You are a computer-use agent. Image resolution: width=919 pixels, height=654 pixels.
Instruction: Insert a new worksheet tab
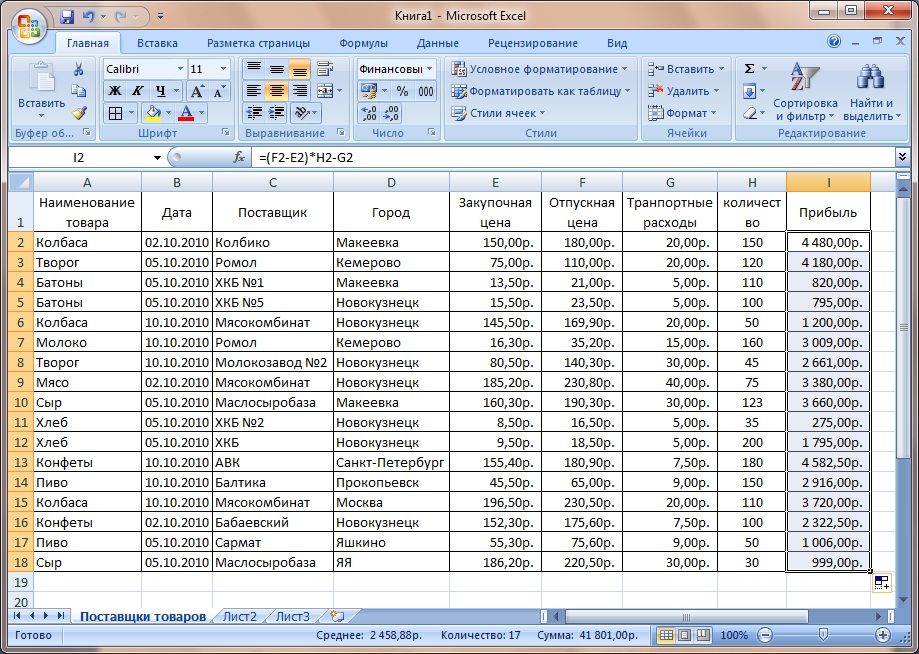[x=337, y=616]
